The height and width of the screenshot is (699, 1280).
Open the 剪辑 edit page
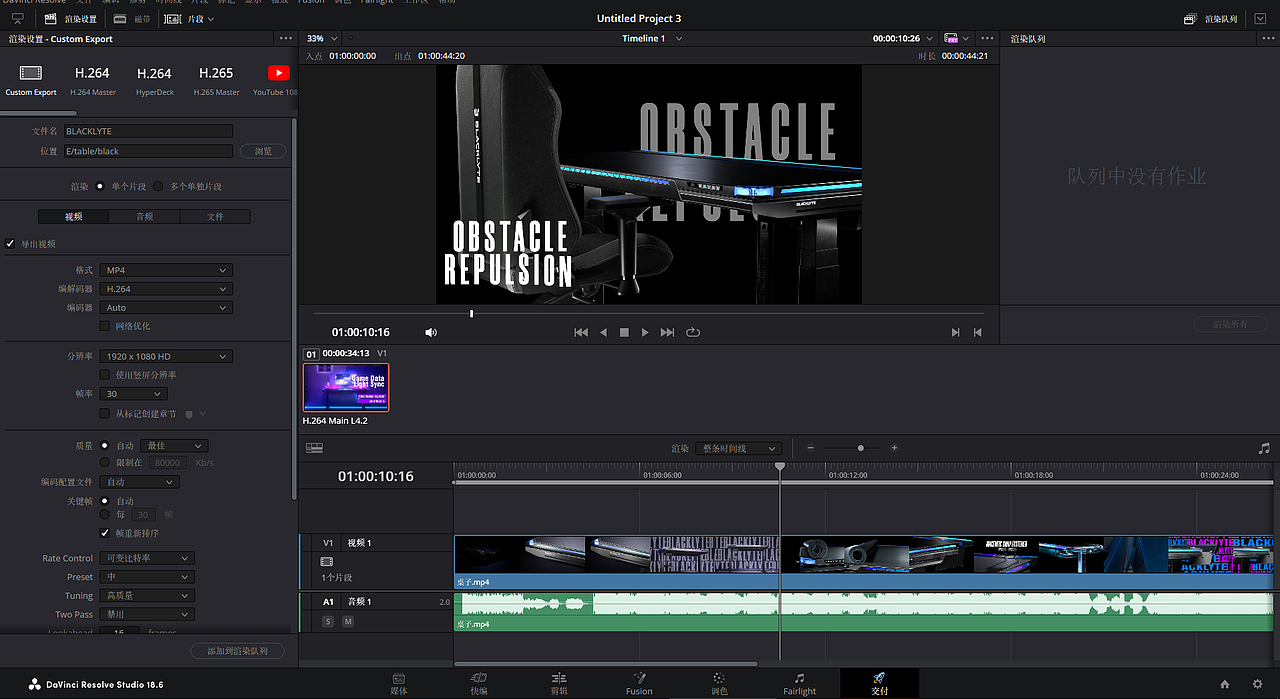pyautogui.click(x=559, y=684)
